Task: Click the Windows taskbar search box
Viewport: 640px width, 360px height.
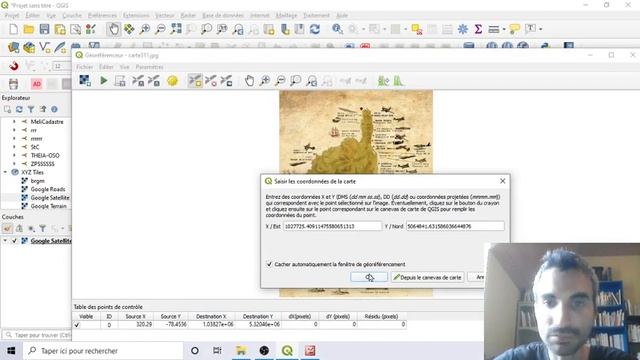Action: click(102, 351)
